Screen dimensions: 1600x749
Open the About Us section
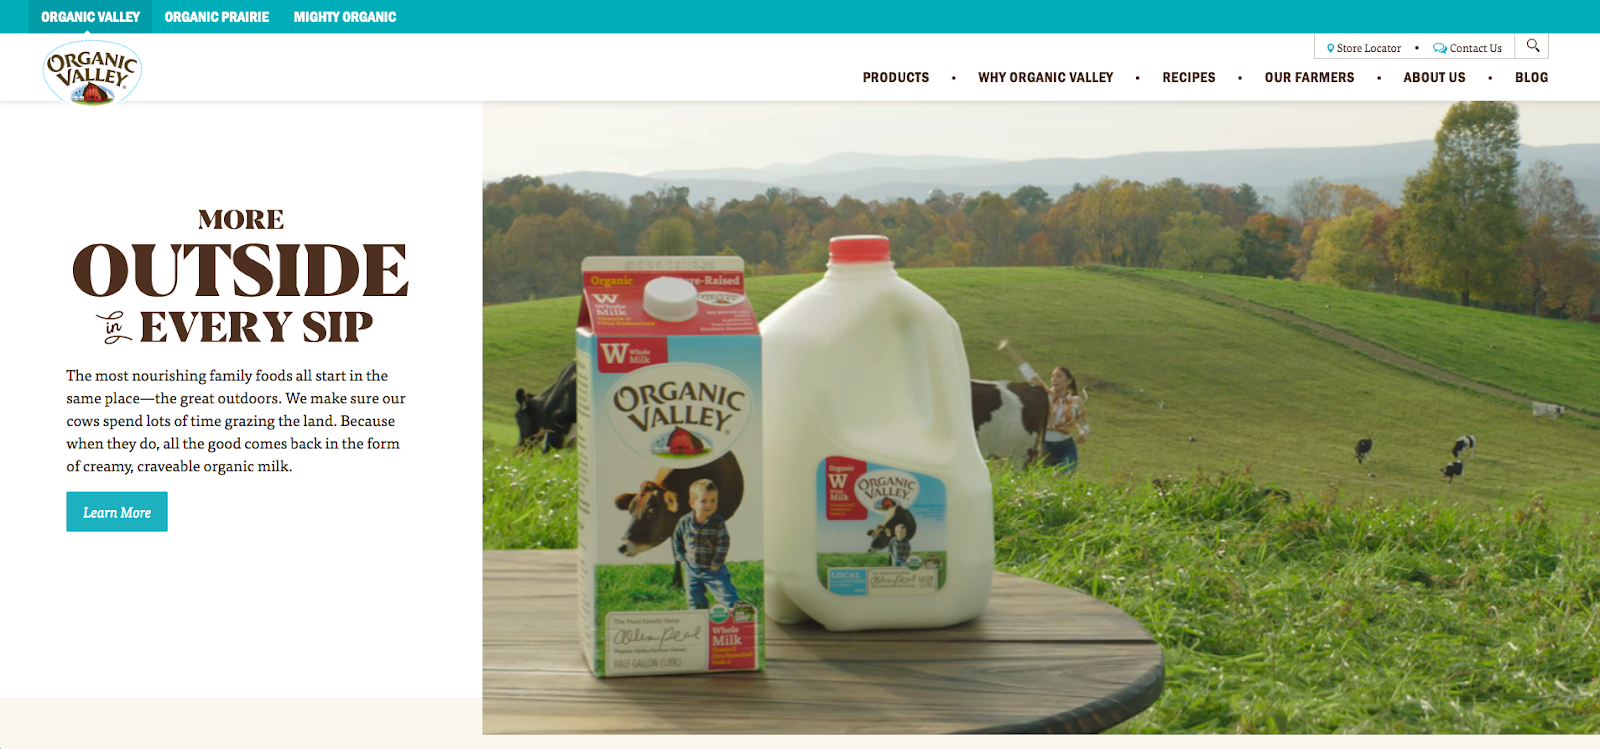(1434, 77)
